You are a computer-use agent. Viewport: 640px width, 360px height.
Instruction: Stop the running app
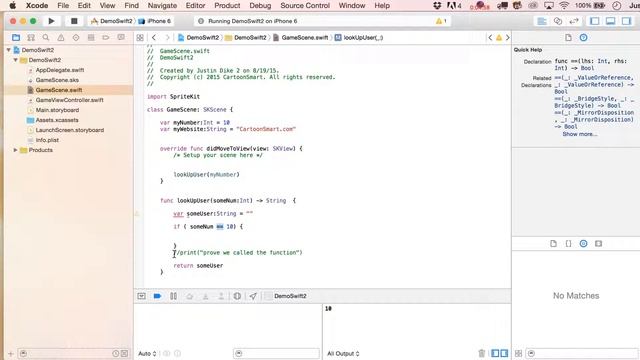tap(74, 21)
